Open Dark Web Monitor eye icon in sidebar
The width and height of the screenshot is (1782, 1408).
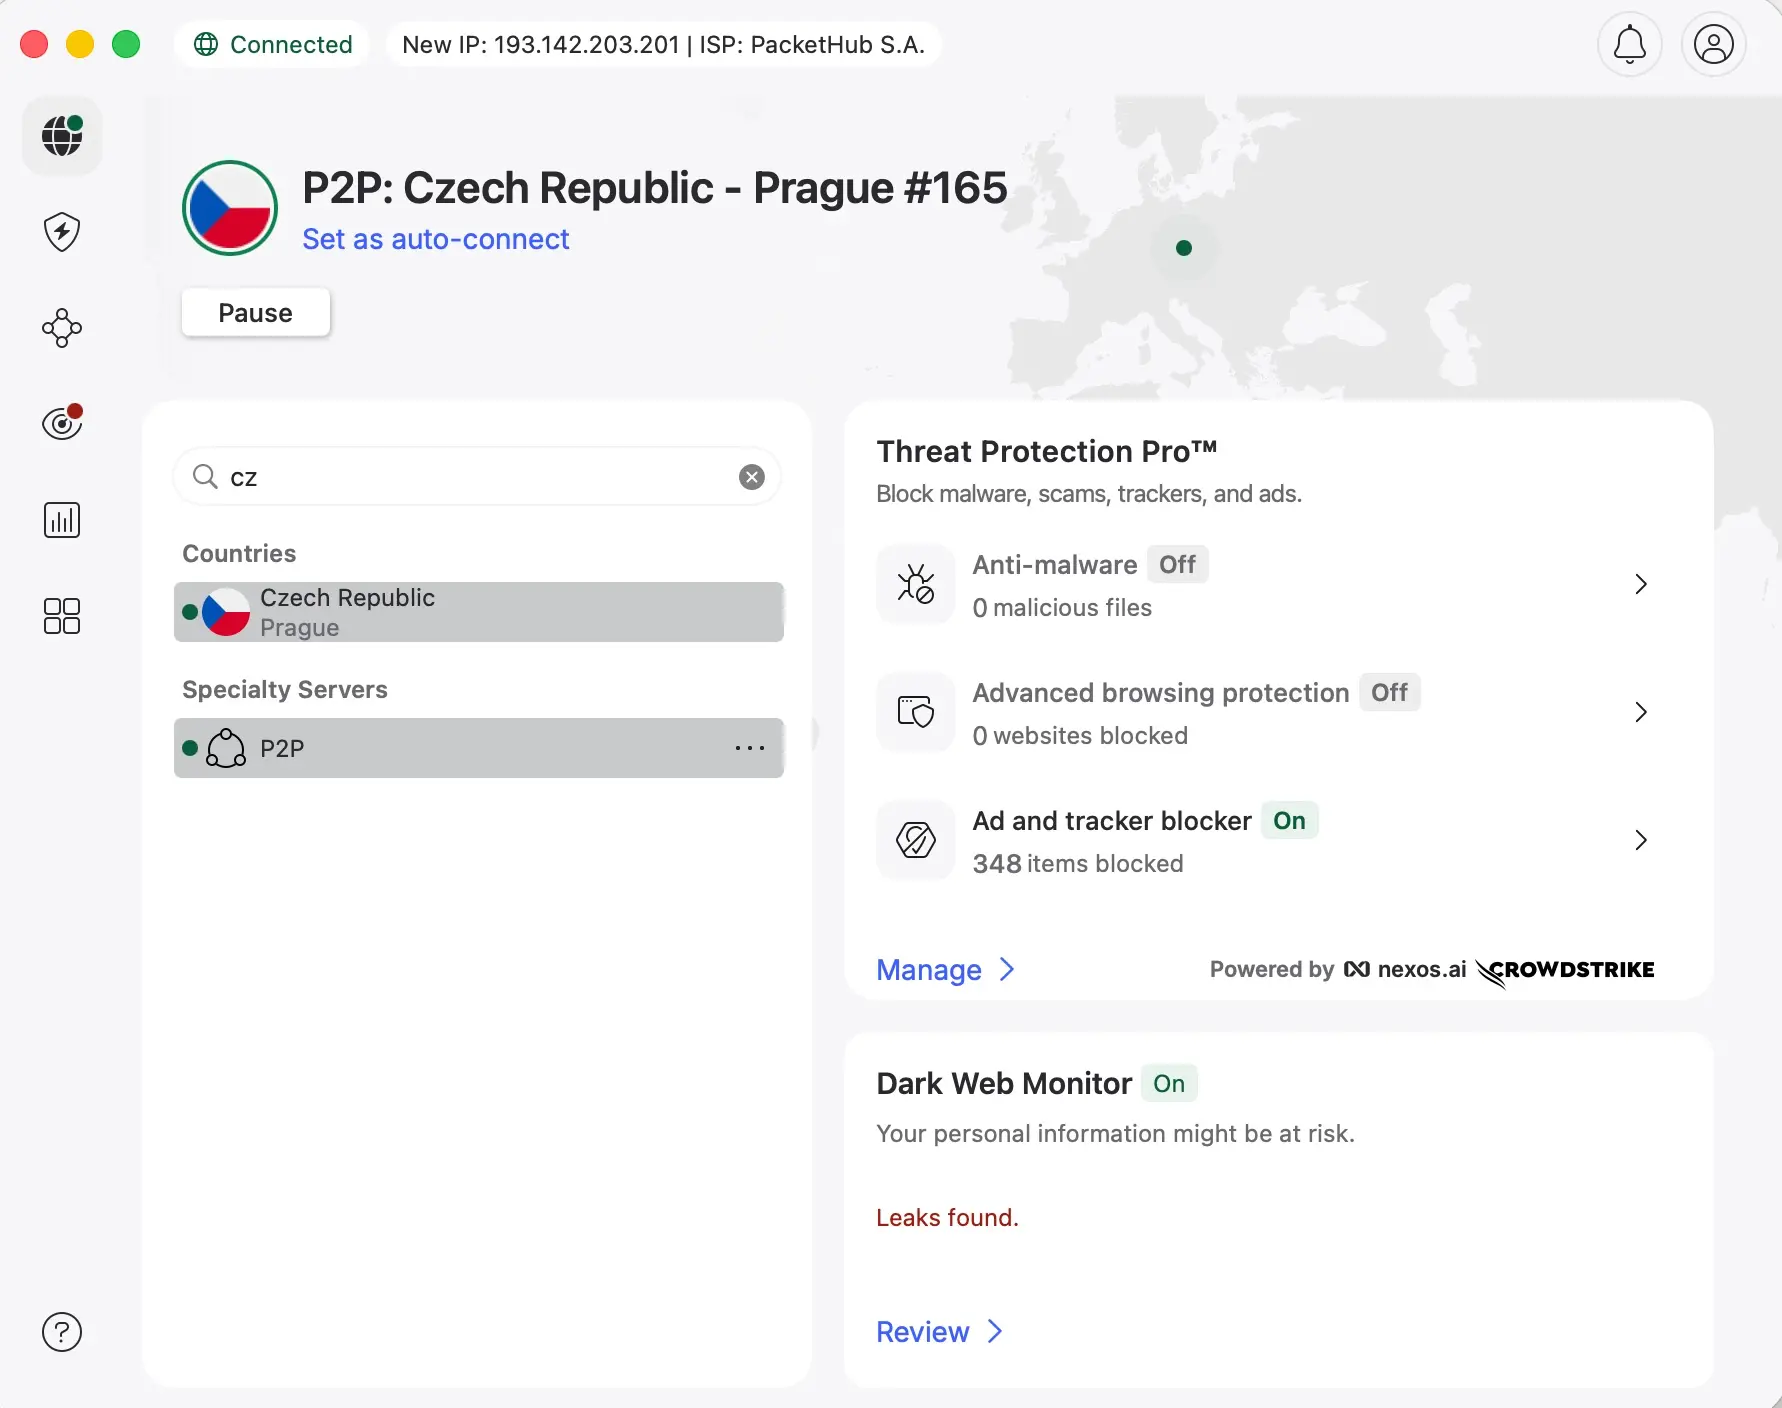coord(61,422)
